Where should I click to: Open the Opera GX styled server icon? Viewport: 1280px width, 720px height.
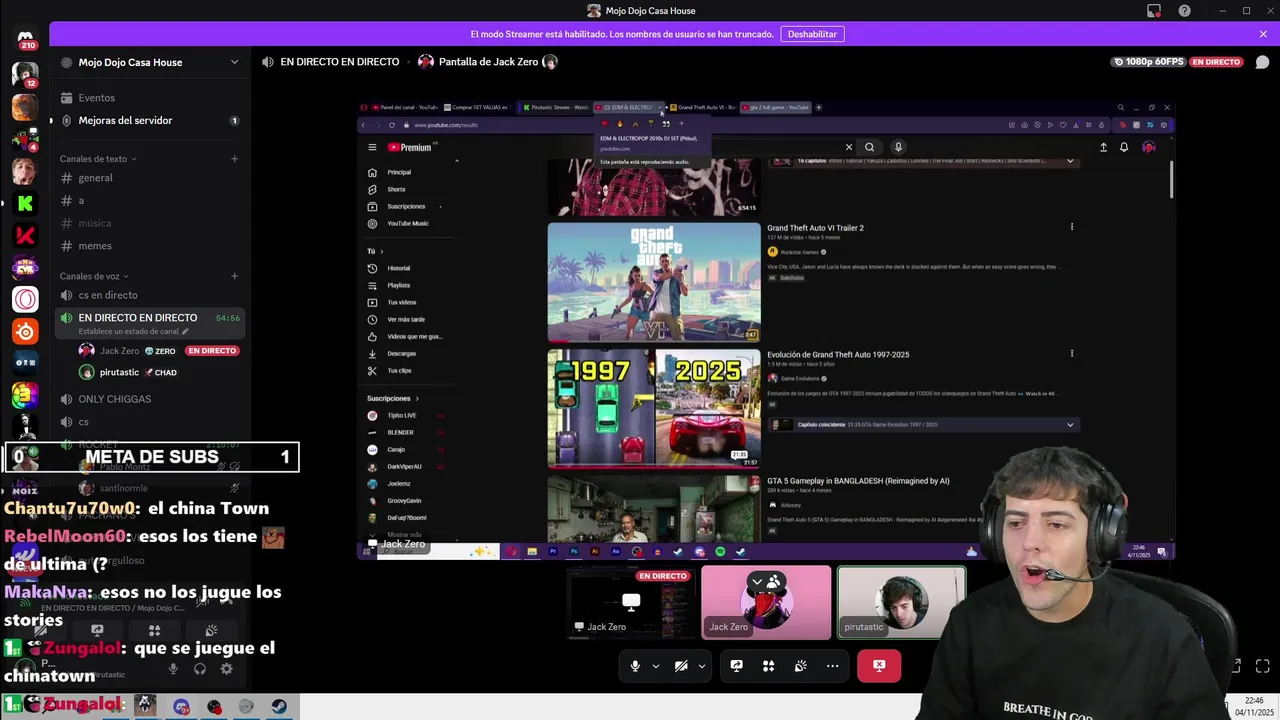coord(25,299)
